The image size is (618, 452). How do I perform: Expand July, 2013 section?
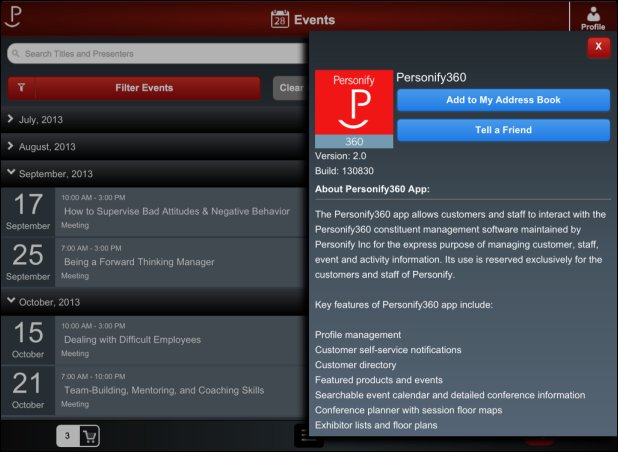(x=154, y=119)
